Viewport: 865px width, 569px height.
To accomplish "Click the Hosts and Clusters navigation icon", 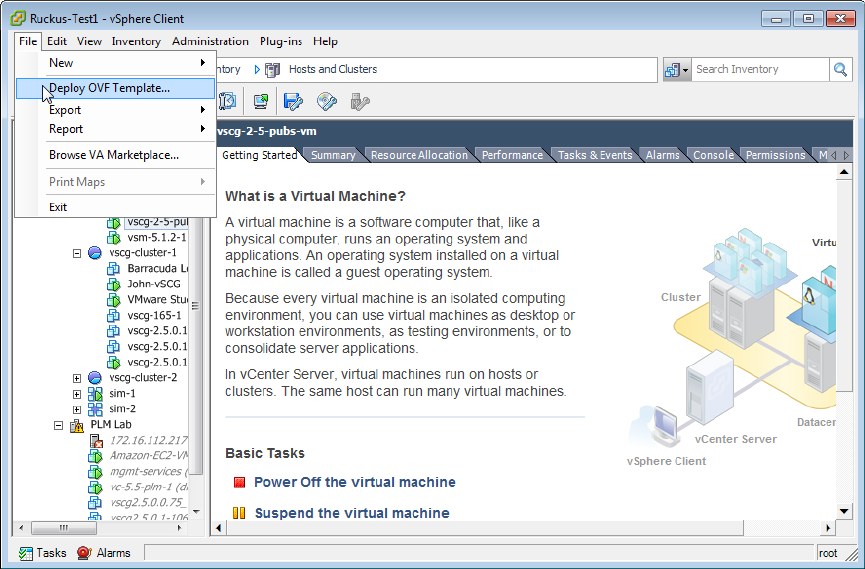I will click(273, 70).
